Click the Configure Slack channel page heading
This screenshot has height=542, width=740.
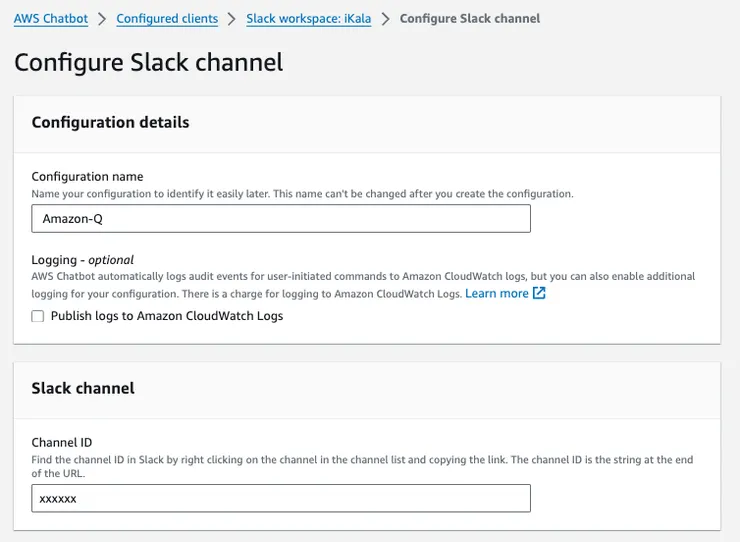point(148,62)
